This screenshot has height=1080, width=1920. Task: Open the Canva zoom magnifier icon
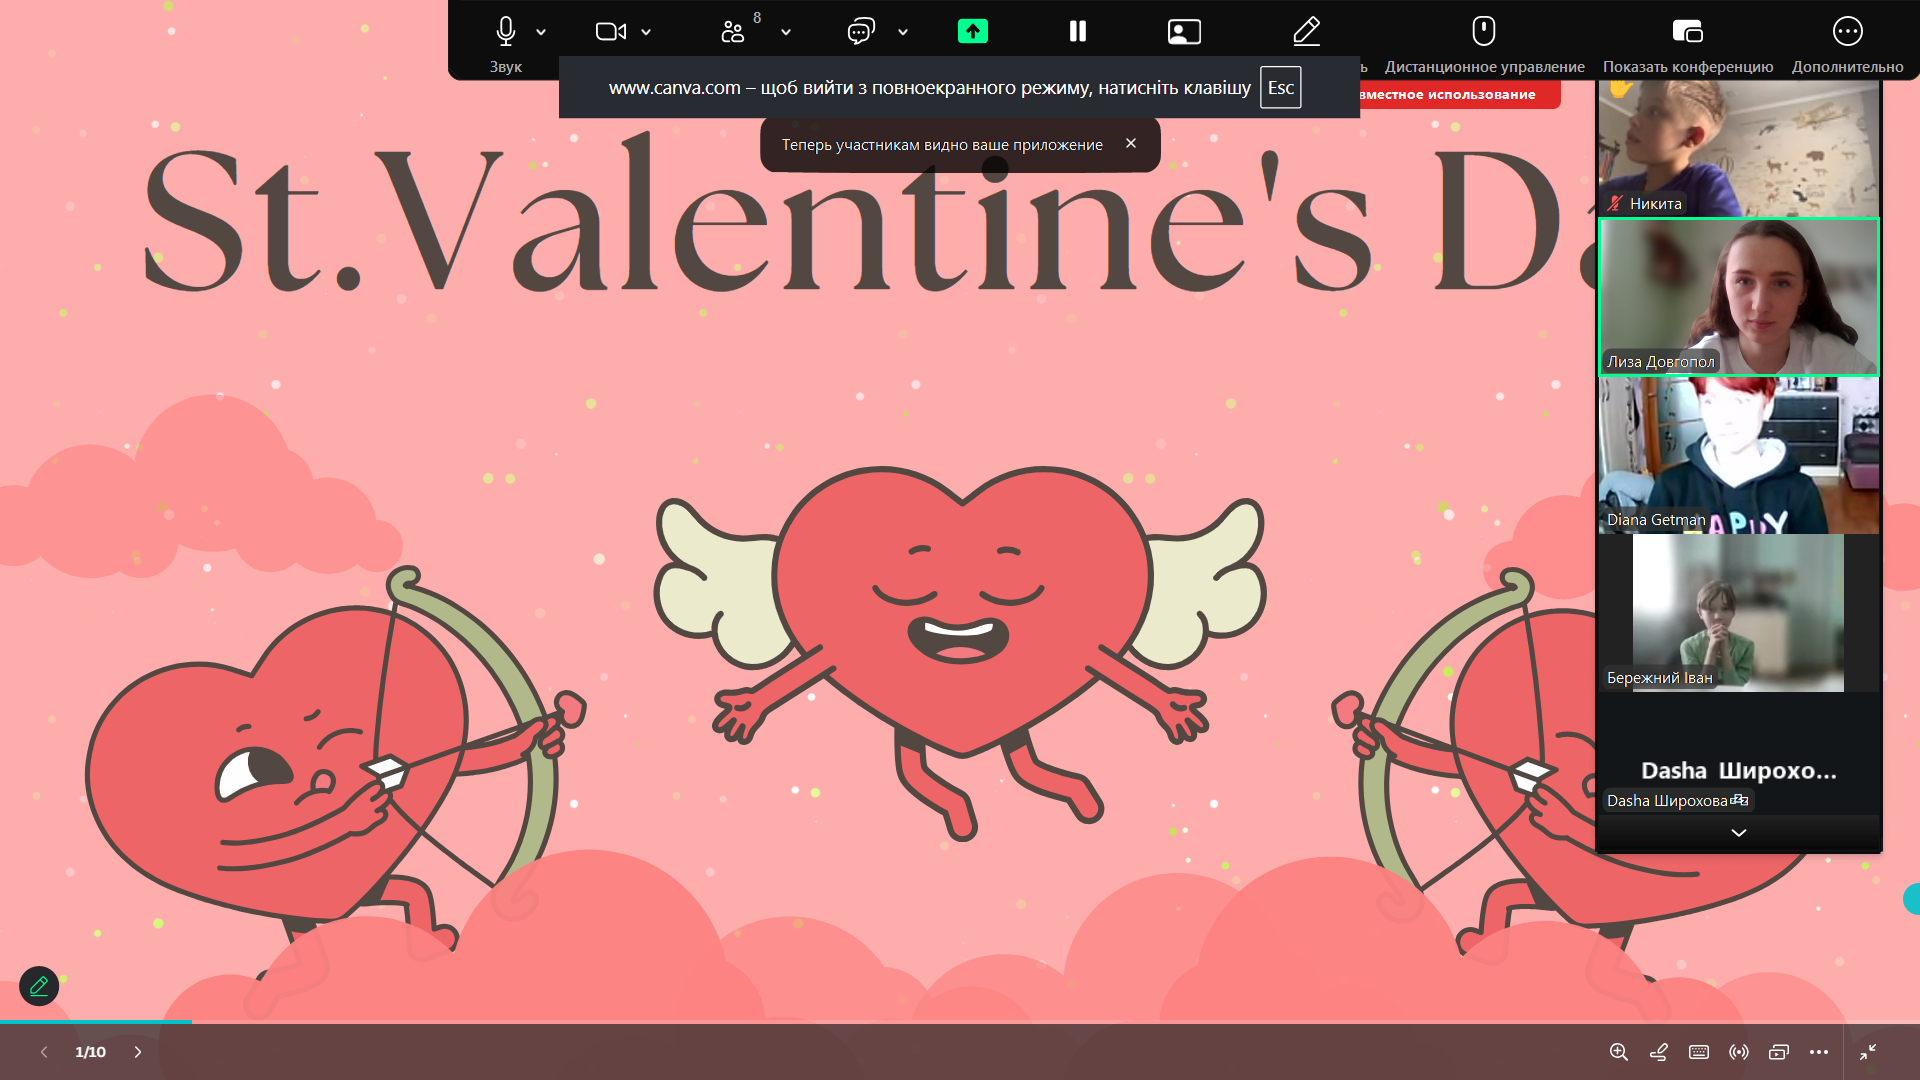click(1618, 1052)
